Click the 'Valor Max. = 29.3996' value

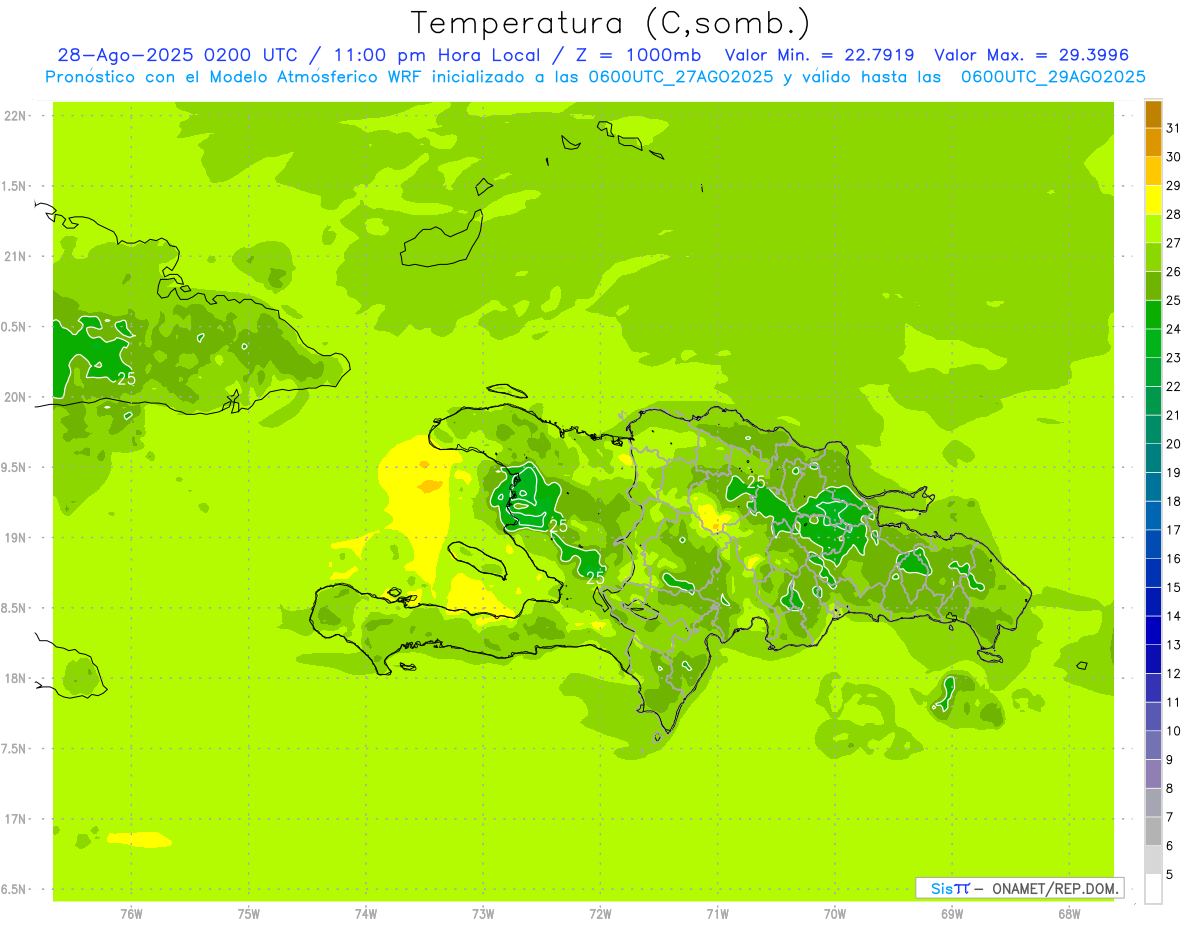coord(1031,55)
